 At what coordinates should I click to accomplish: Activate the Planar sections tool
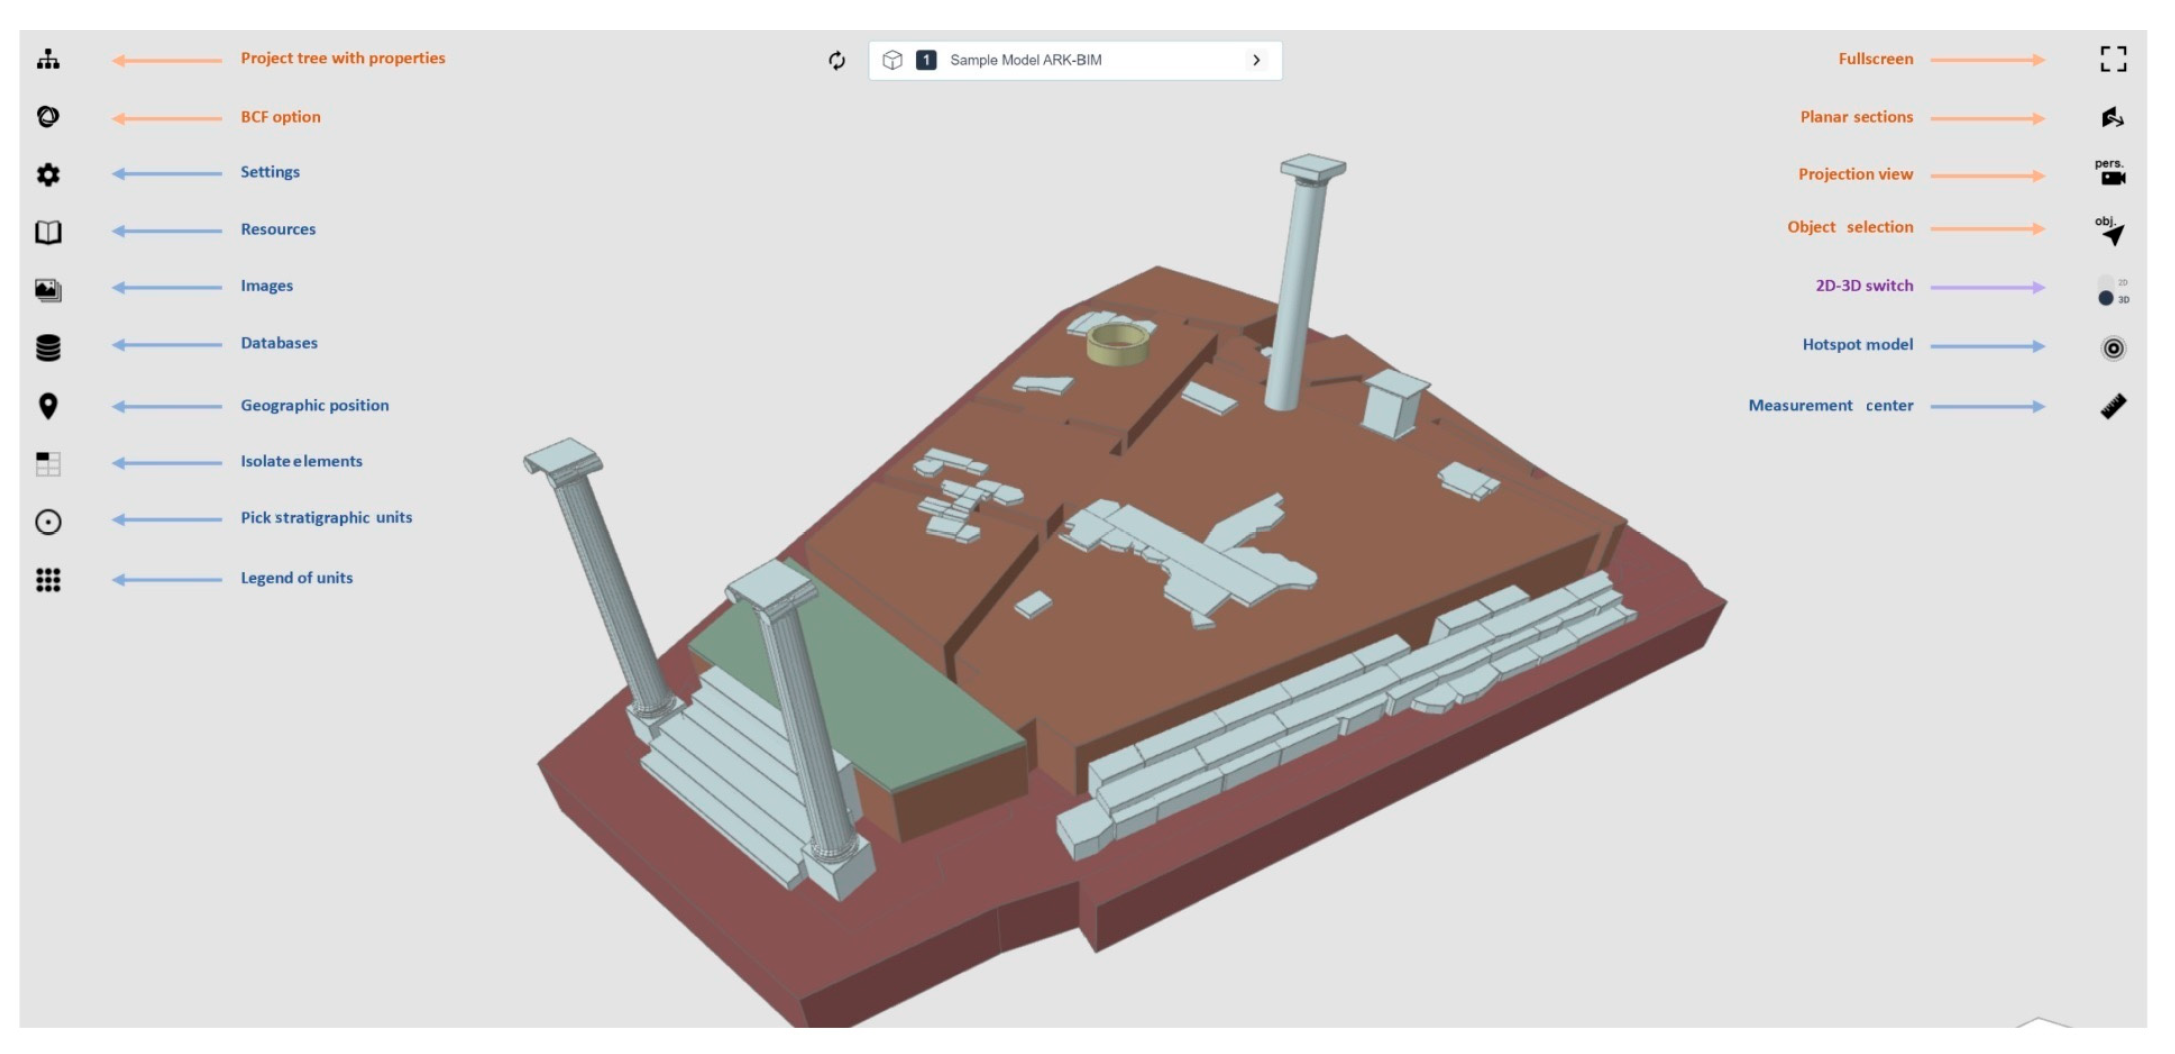(x=2112, y=118)
